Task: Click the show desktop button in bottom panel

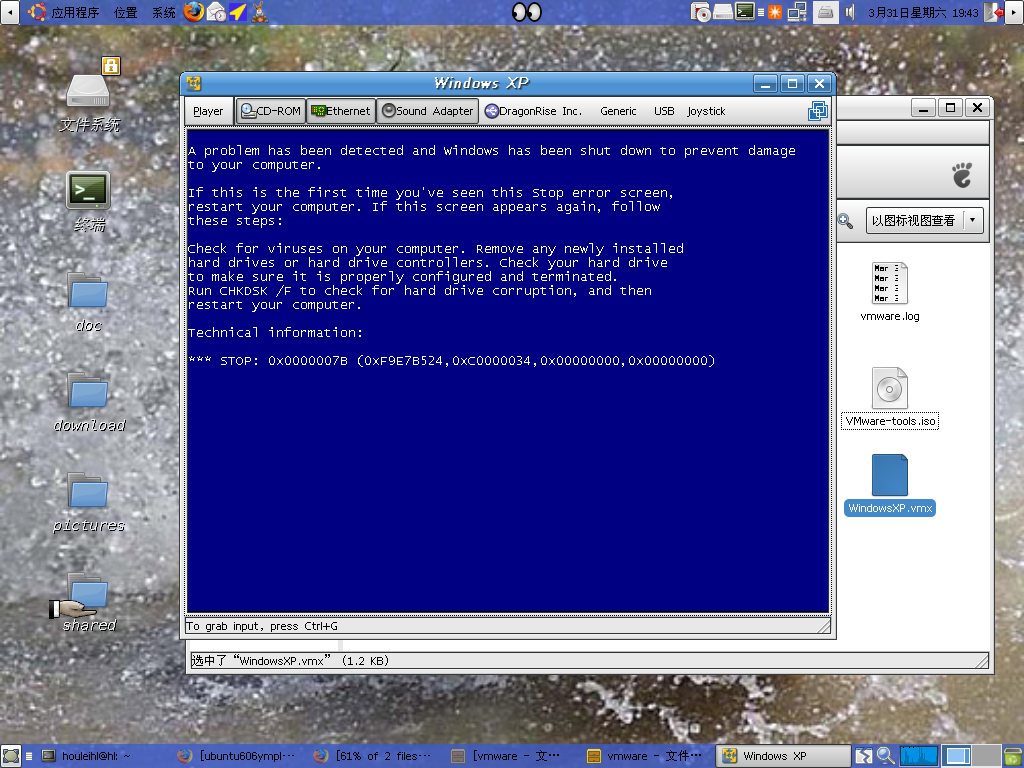Action: [x=11, y=756]
